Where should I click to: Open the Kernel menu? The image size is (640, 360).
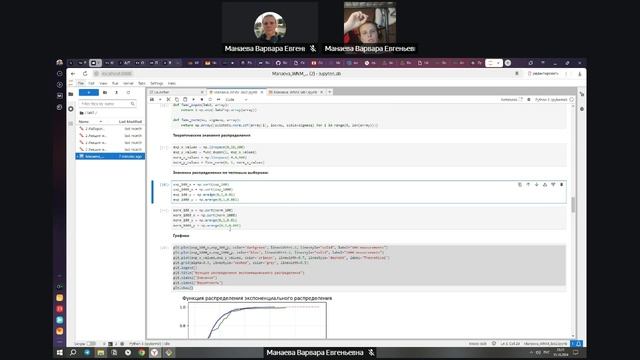click(x=128, y=83)
